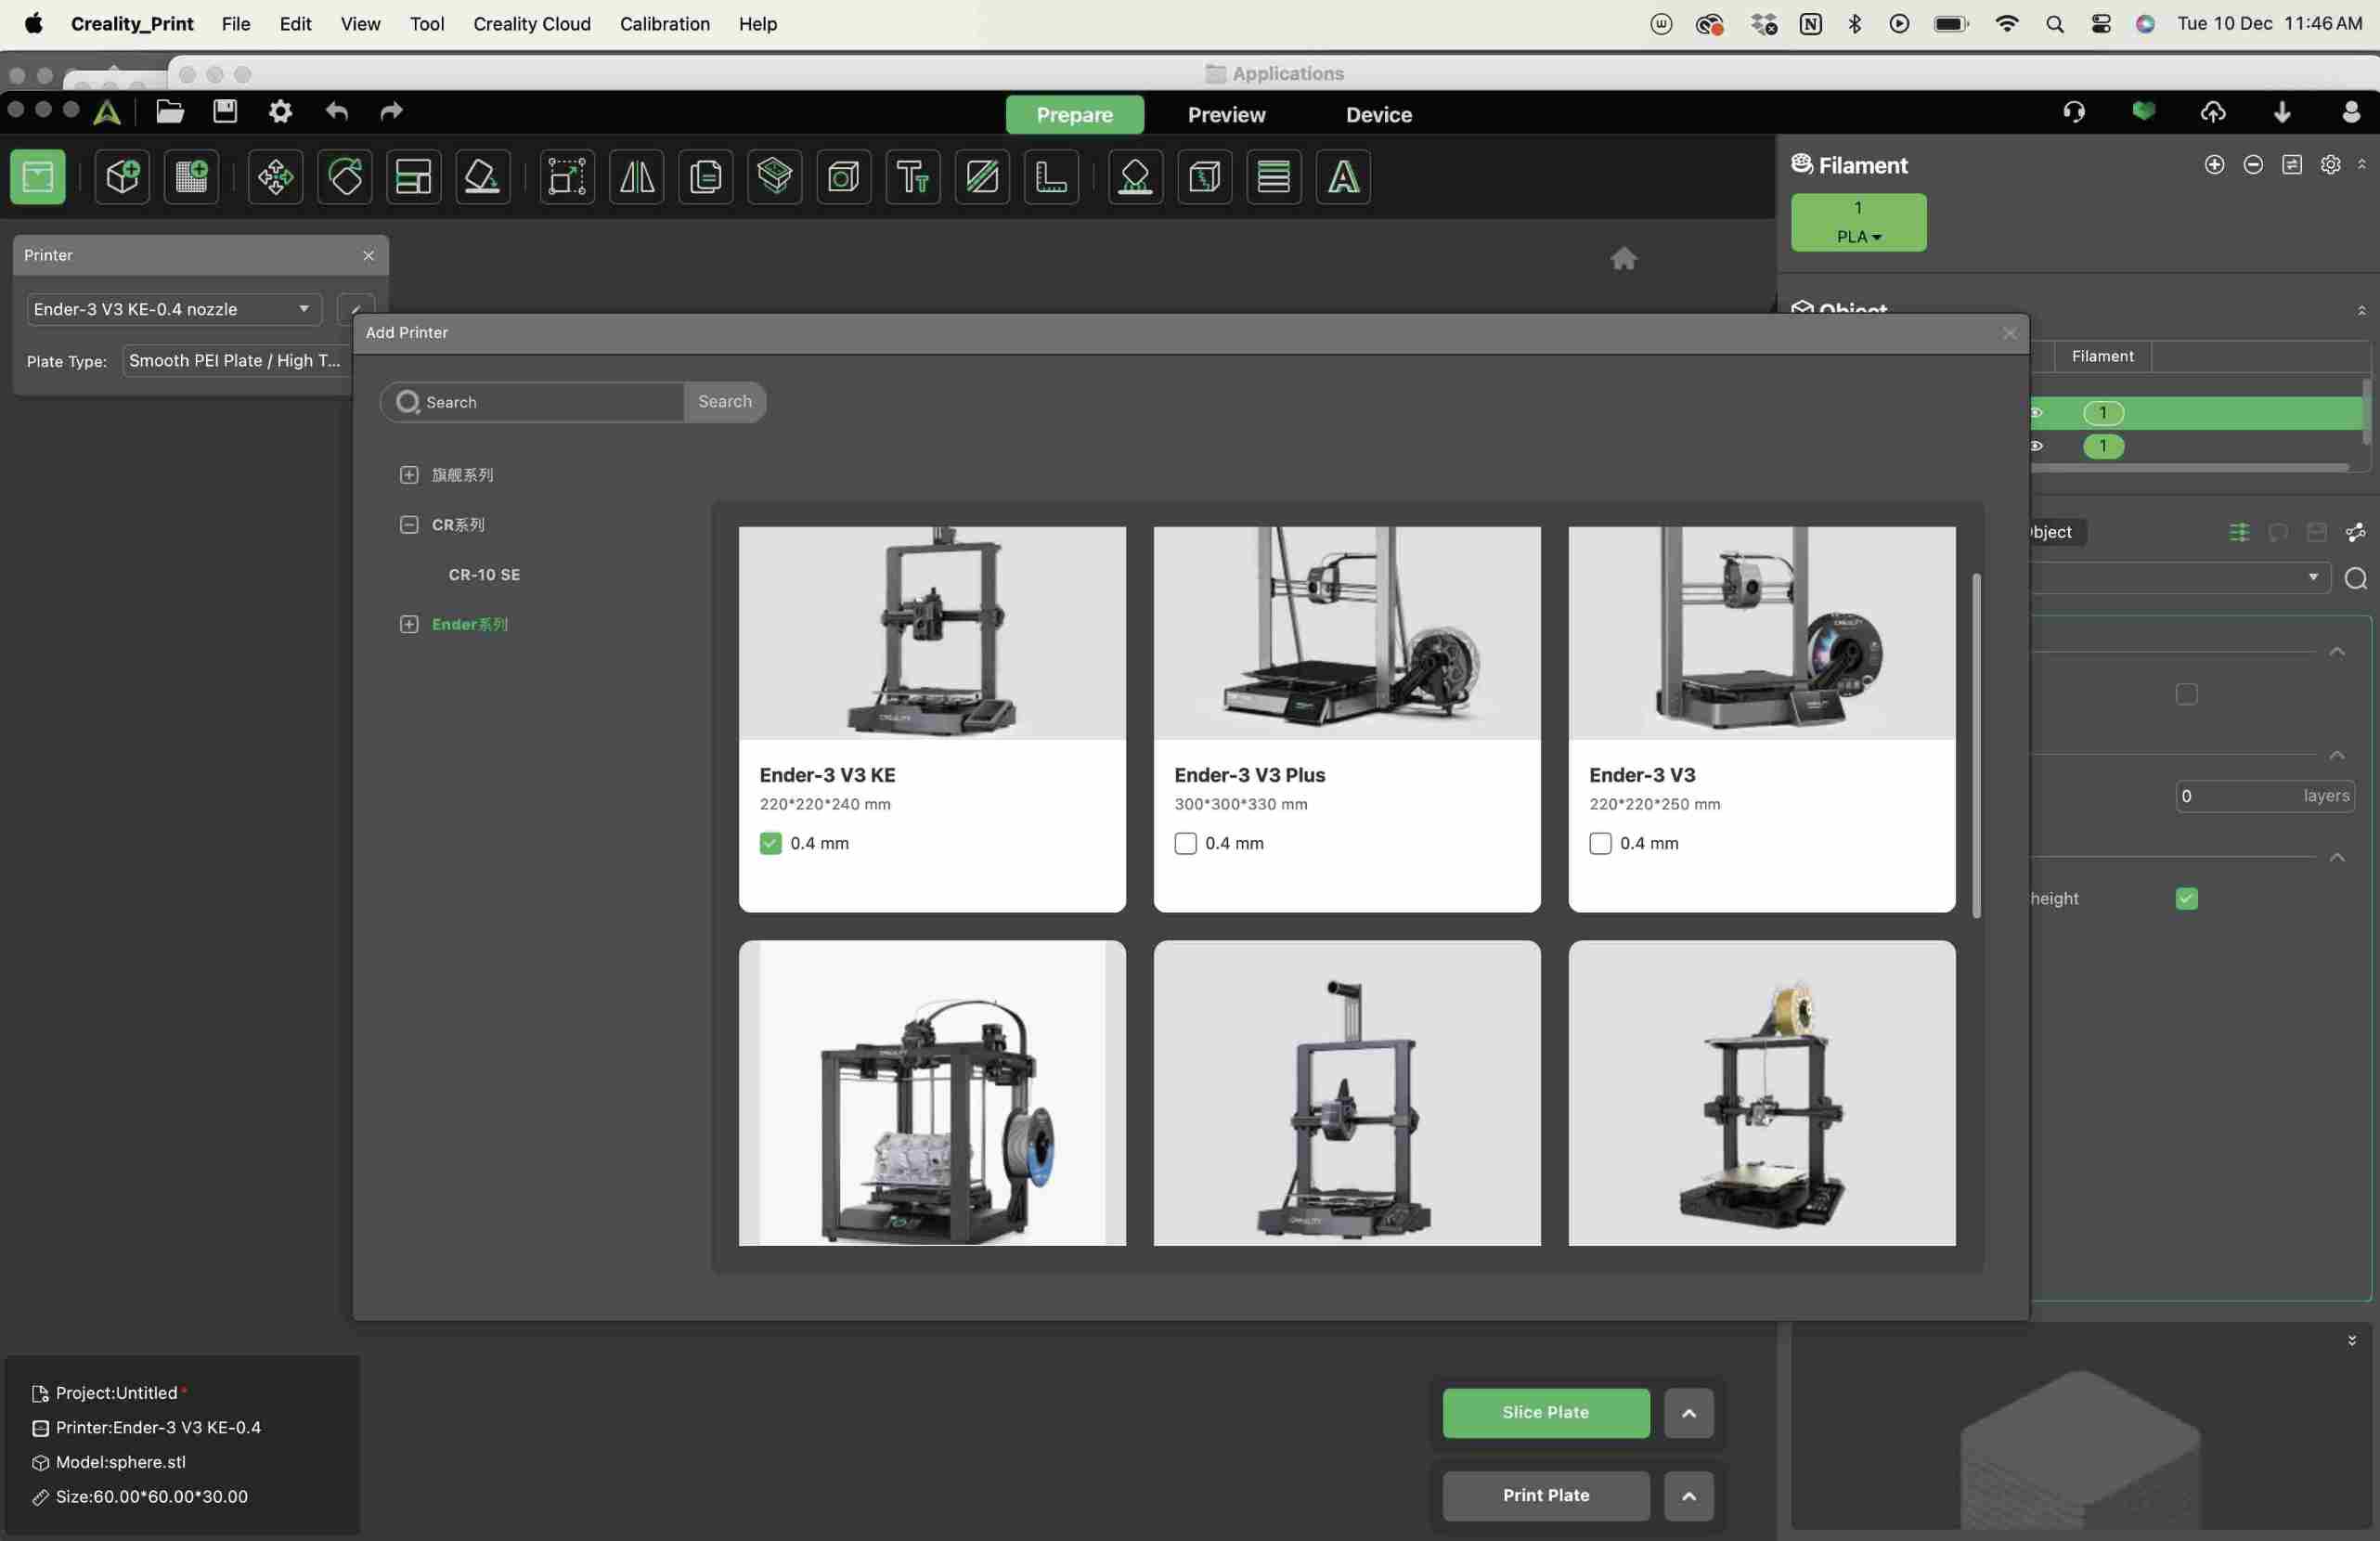Open filament settings gear icon
Screen dimensions: 2380x1541
(2330, 164)
